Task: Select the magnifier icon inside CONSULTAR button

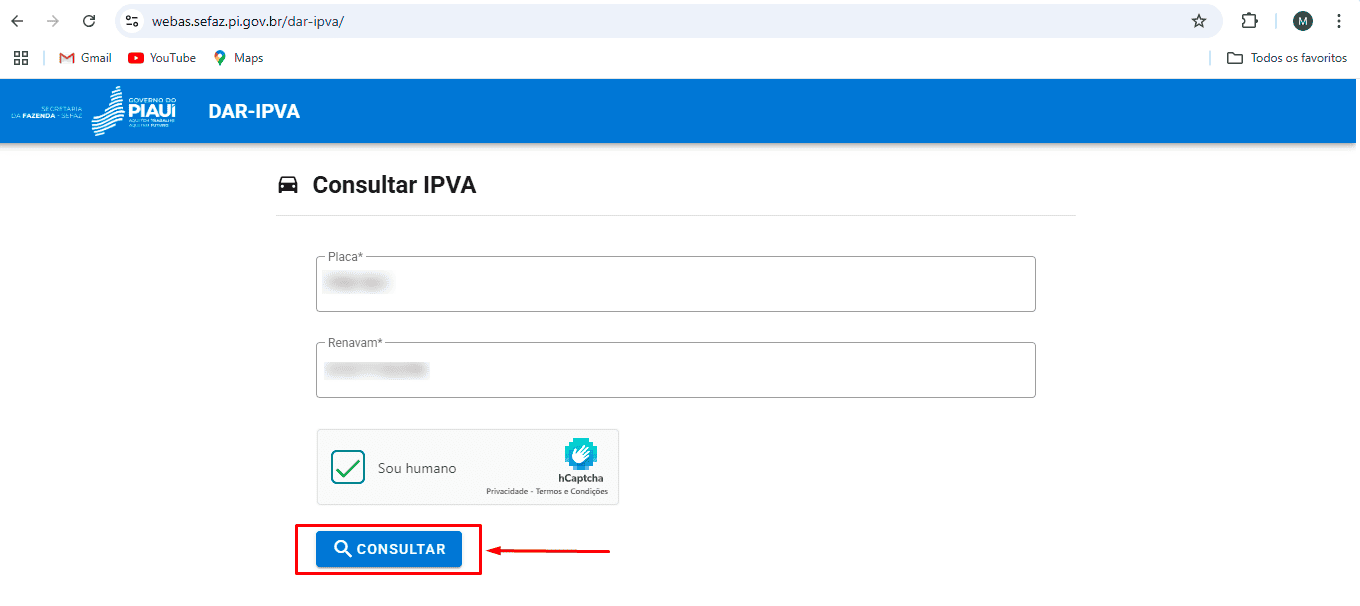Action: [x=343, y=549]
